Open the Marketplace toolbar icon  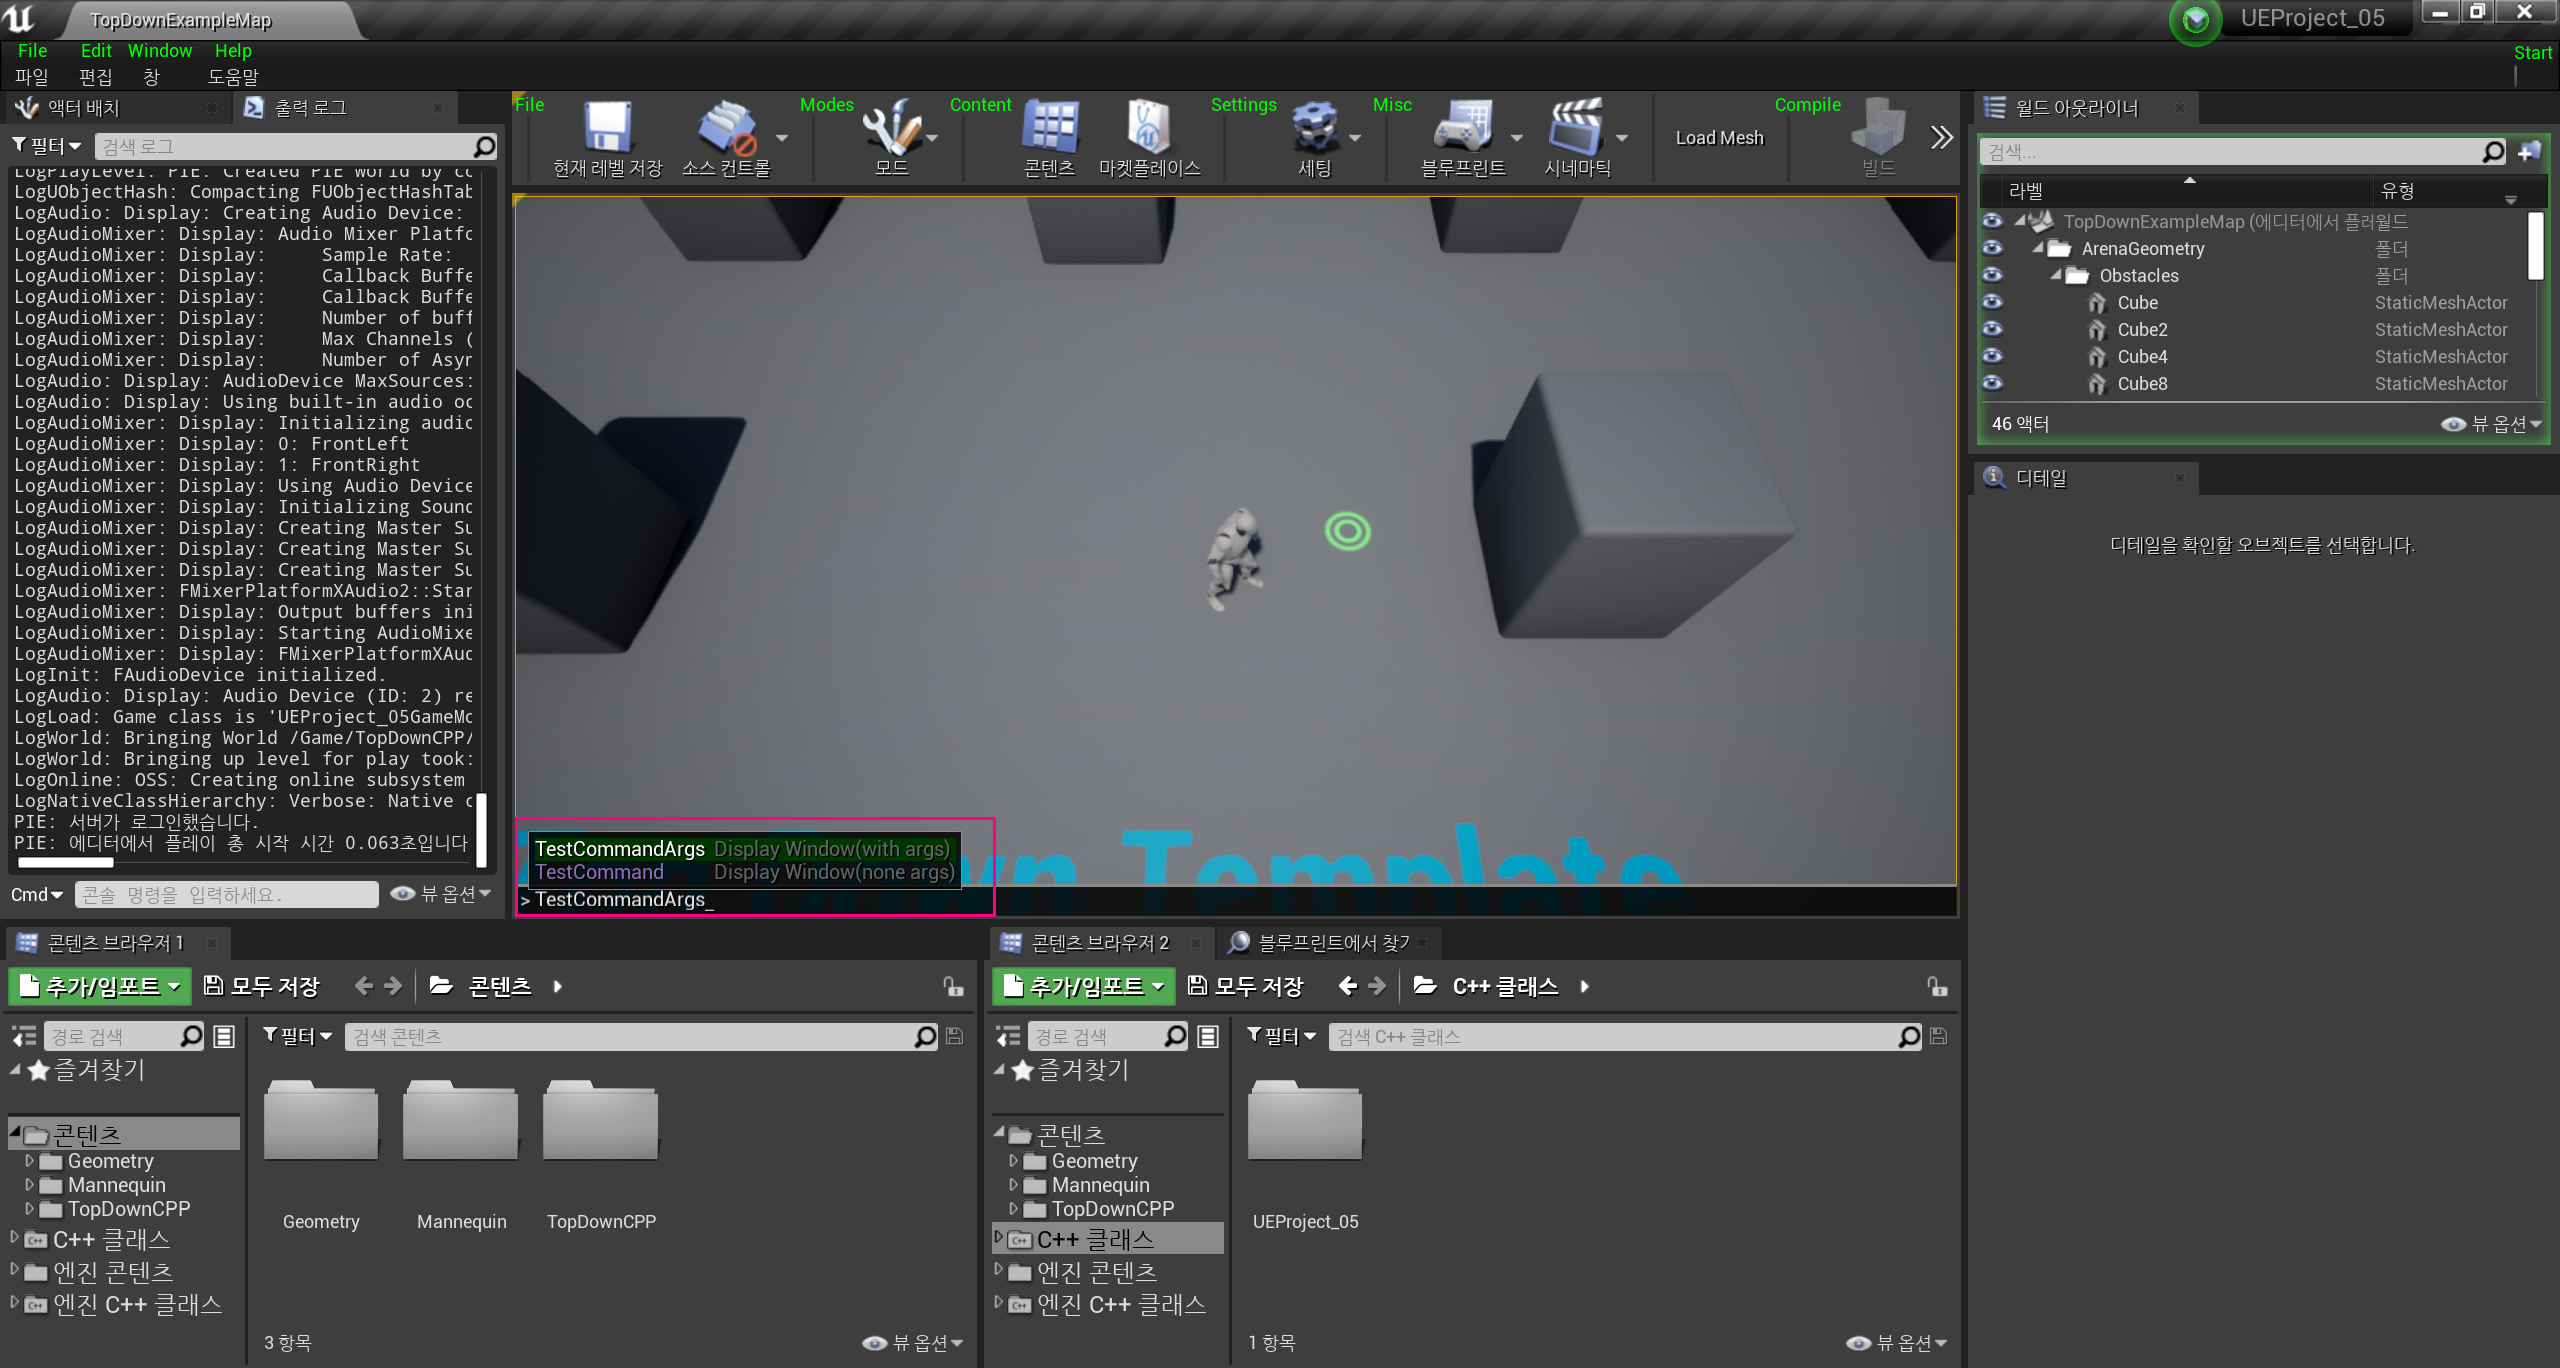click(1148, 128)
